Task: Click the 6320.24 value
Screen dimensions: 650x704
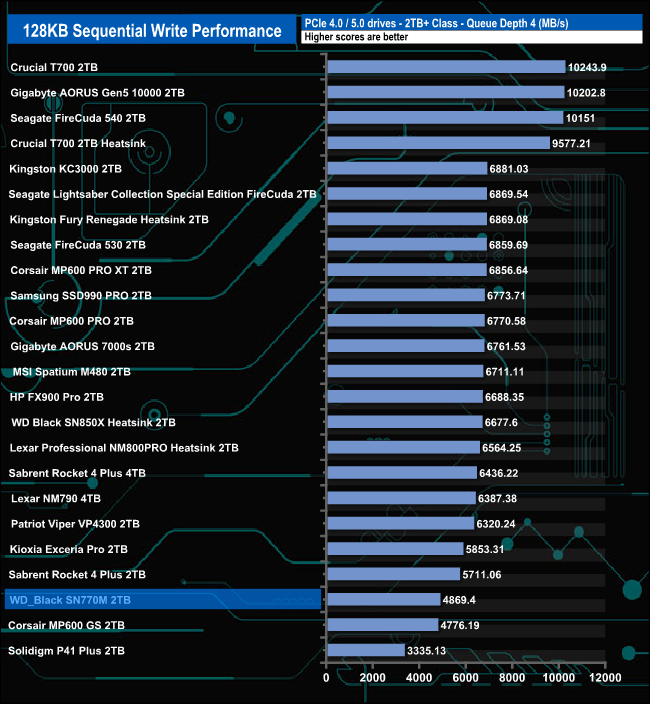Action: [496, 524]
